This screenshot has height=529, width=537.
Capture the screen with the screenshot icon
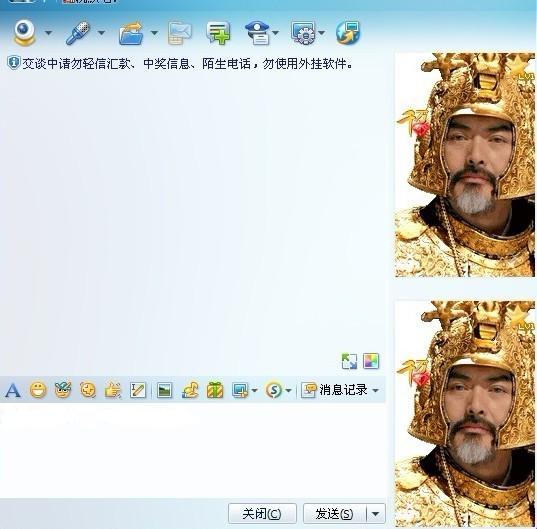(x=240, y=390)
